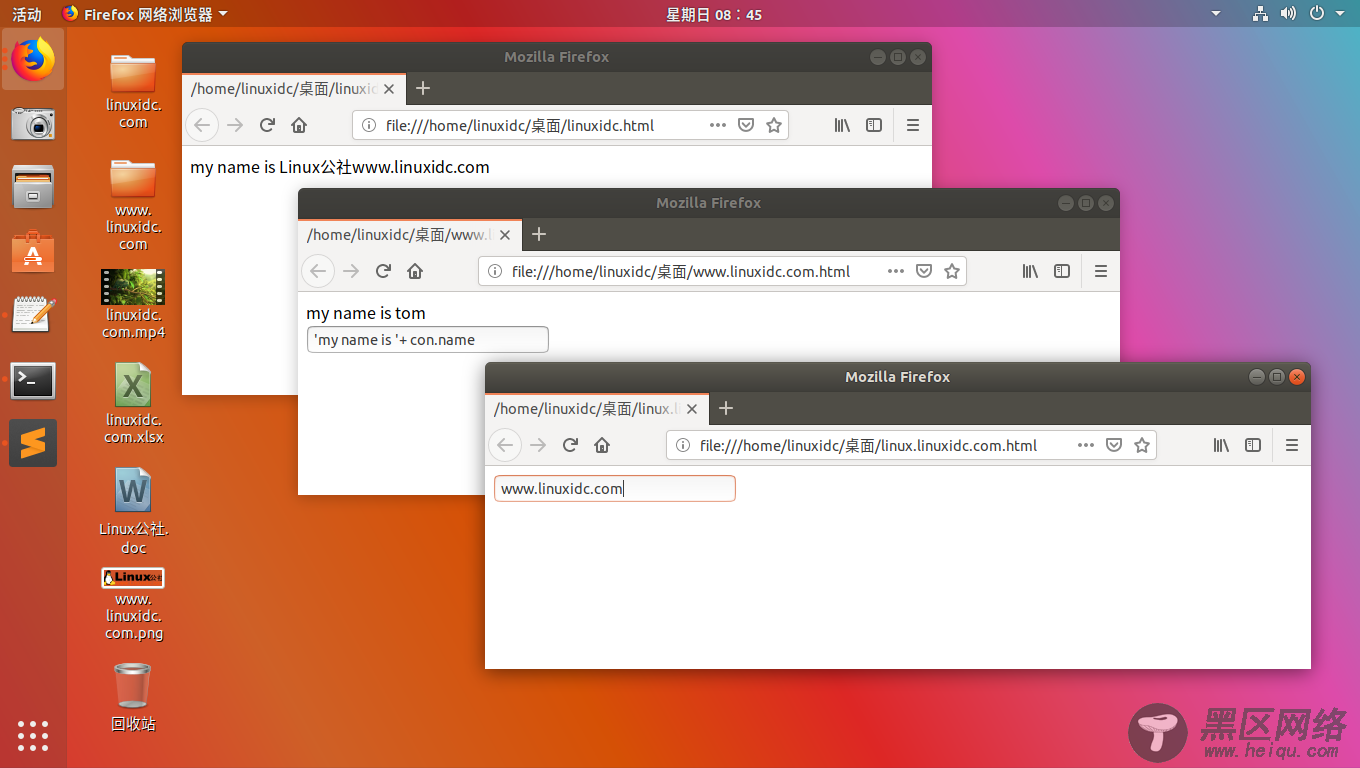The height and width of the screenshot is (768, 1360).
Task: Open Library in linuxidc.html window
Action: 842,125
